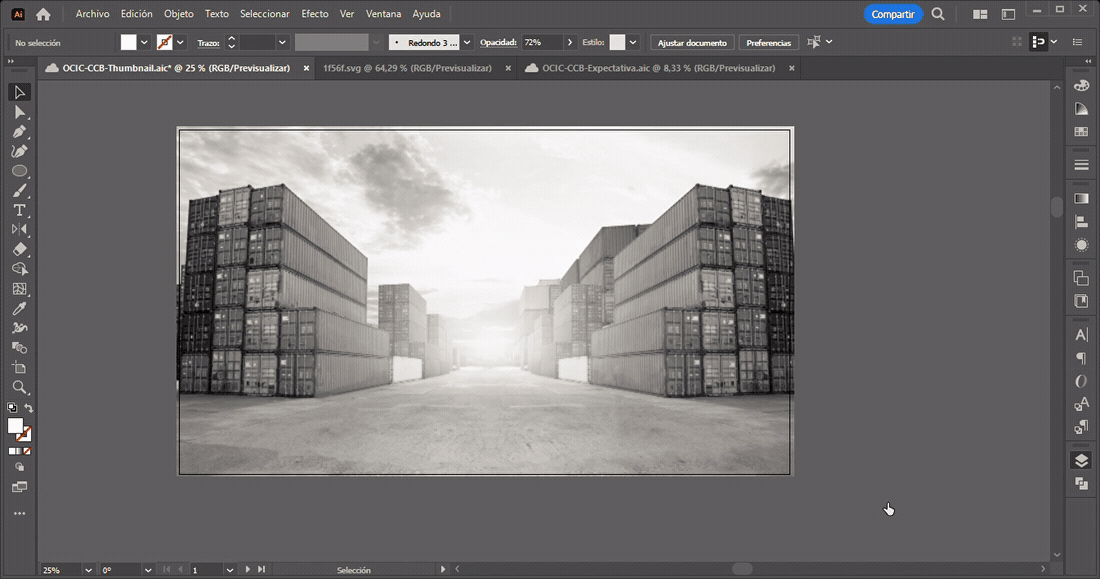
Task: Reset to default fill and stroke
Action: (12, 407)
